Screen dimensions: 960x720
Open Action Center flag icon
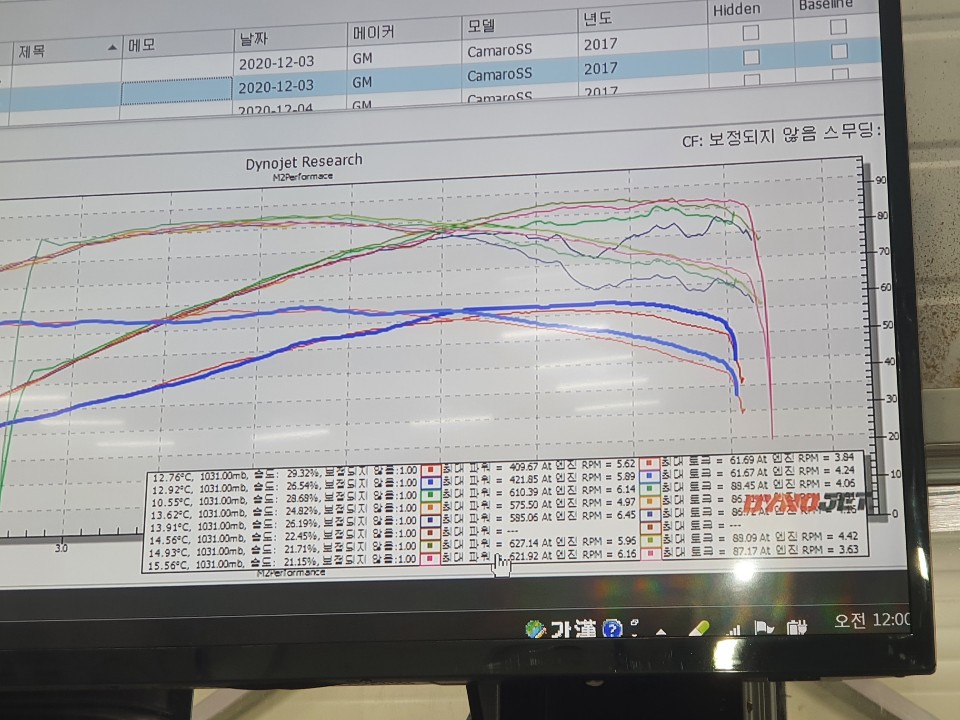pyautogui.click(x=763, y=628)
